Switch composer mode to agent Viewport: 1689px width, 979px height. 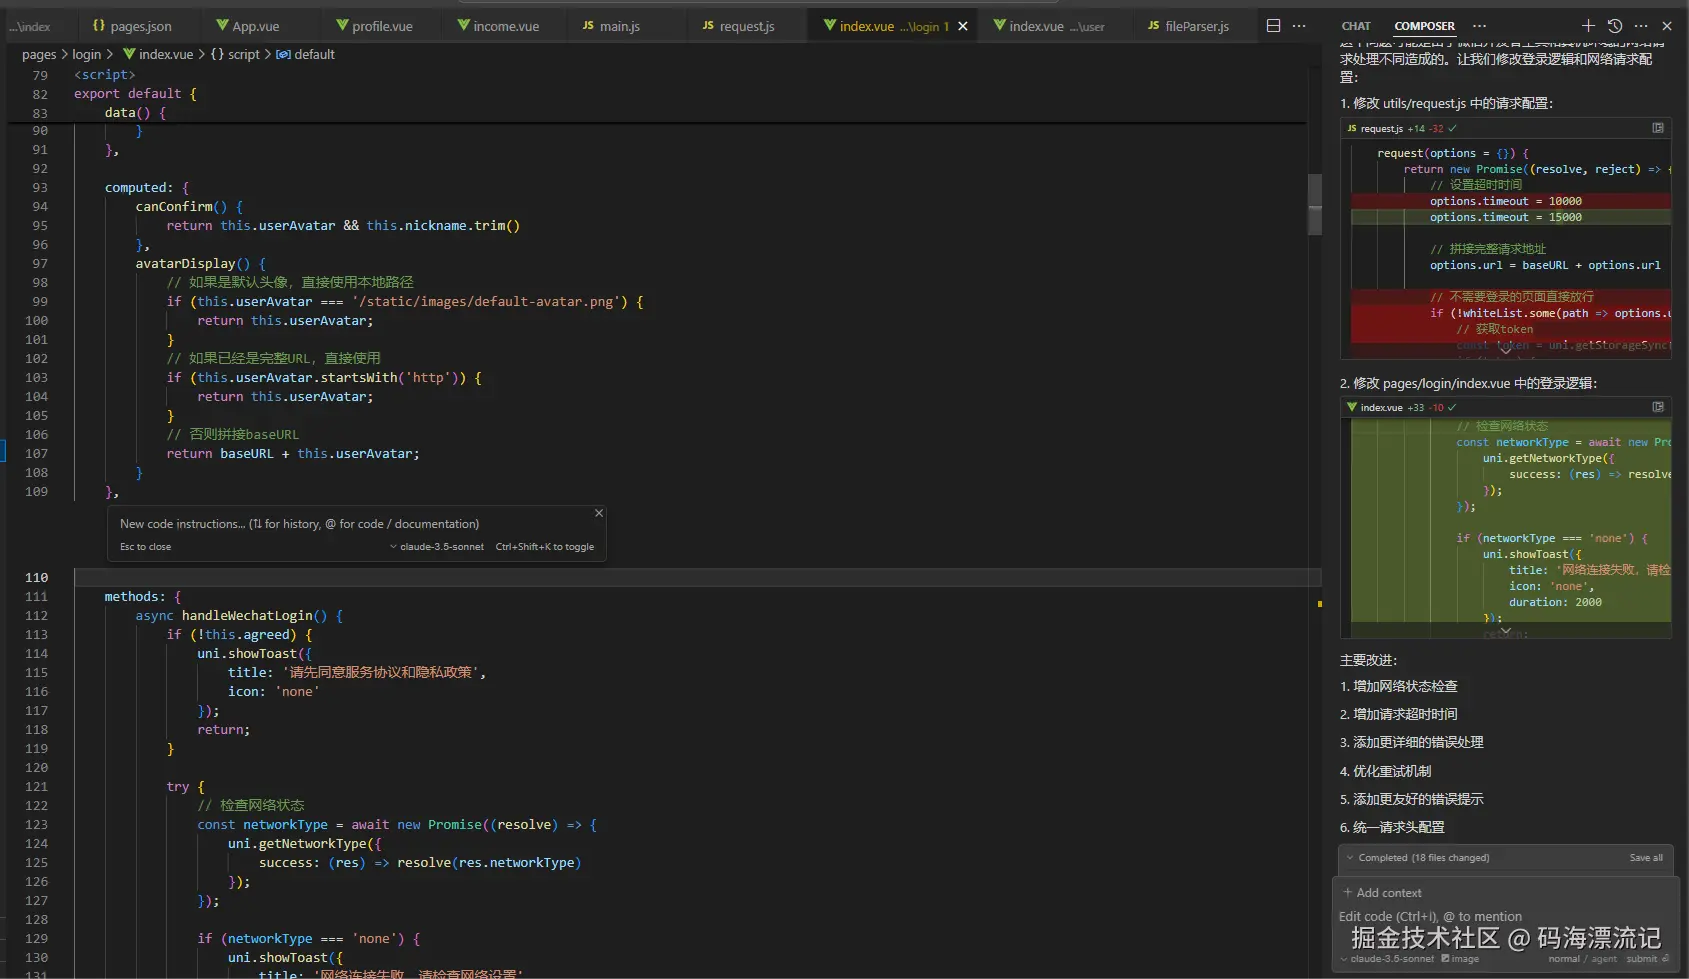(1604, 959)
